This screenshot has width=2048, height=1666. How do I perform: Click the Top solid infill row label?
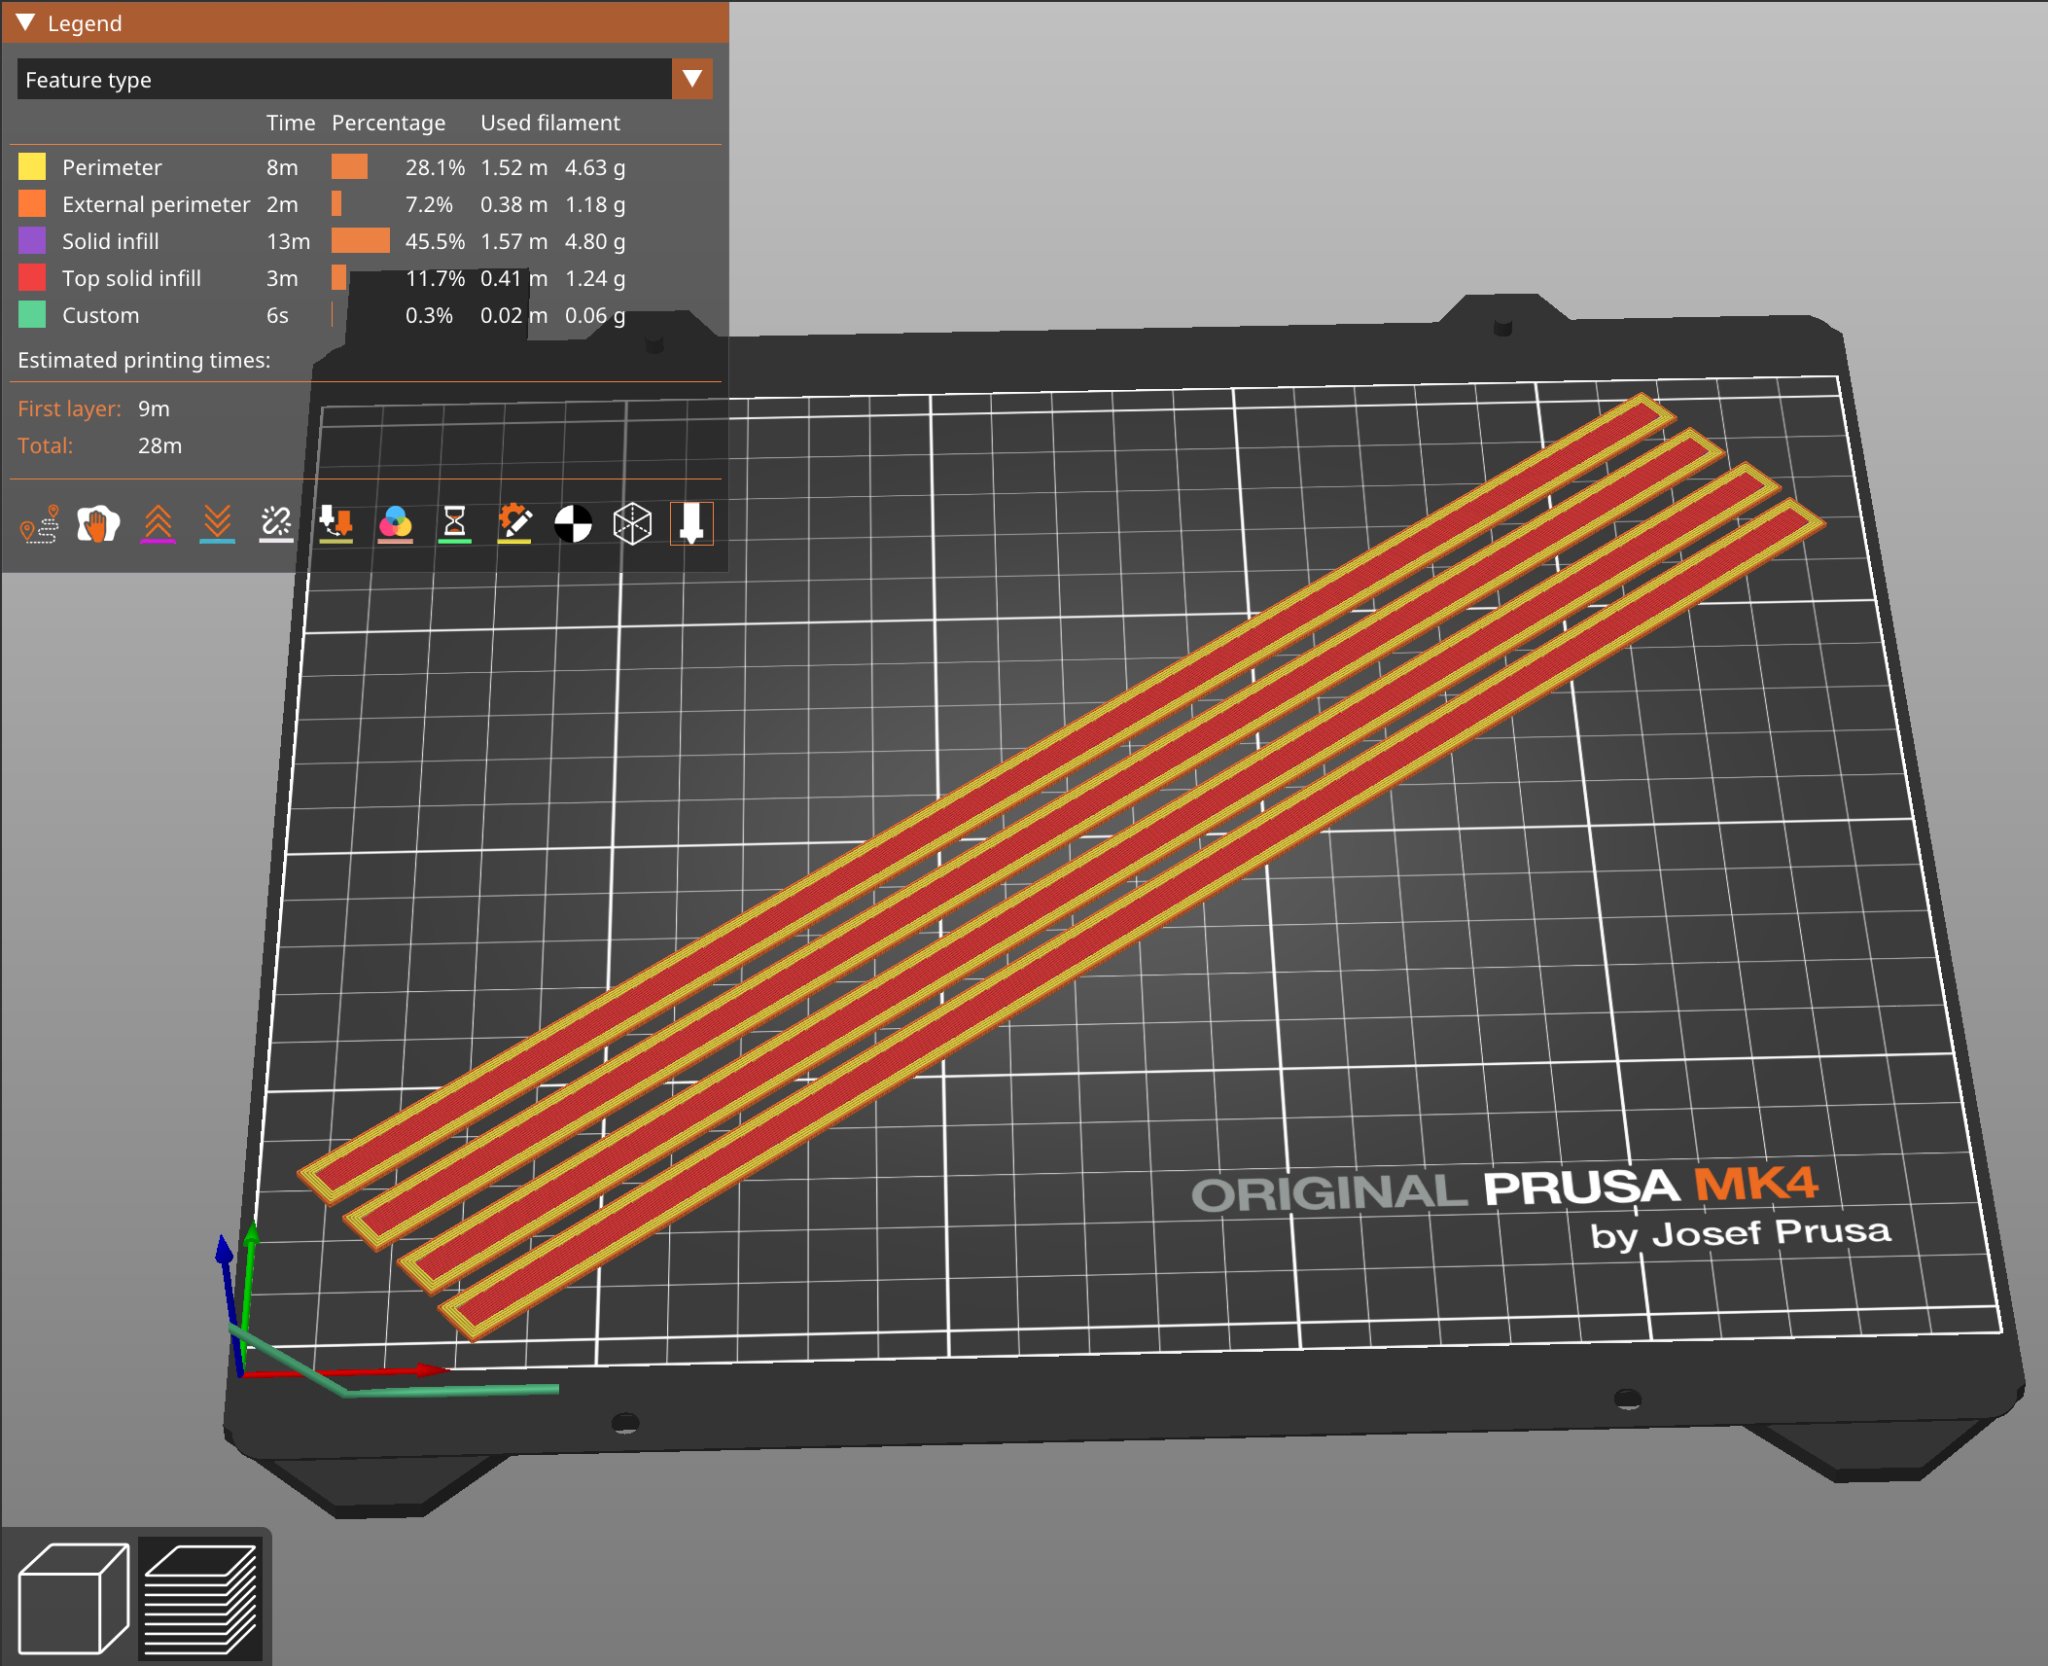pos(131,278)
